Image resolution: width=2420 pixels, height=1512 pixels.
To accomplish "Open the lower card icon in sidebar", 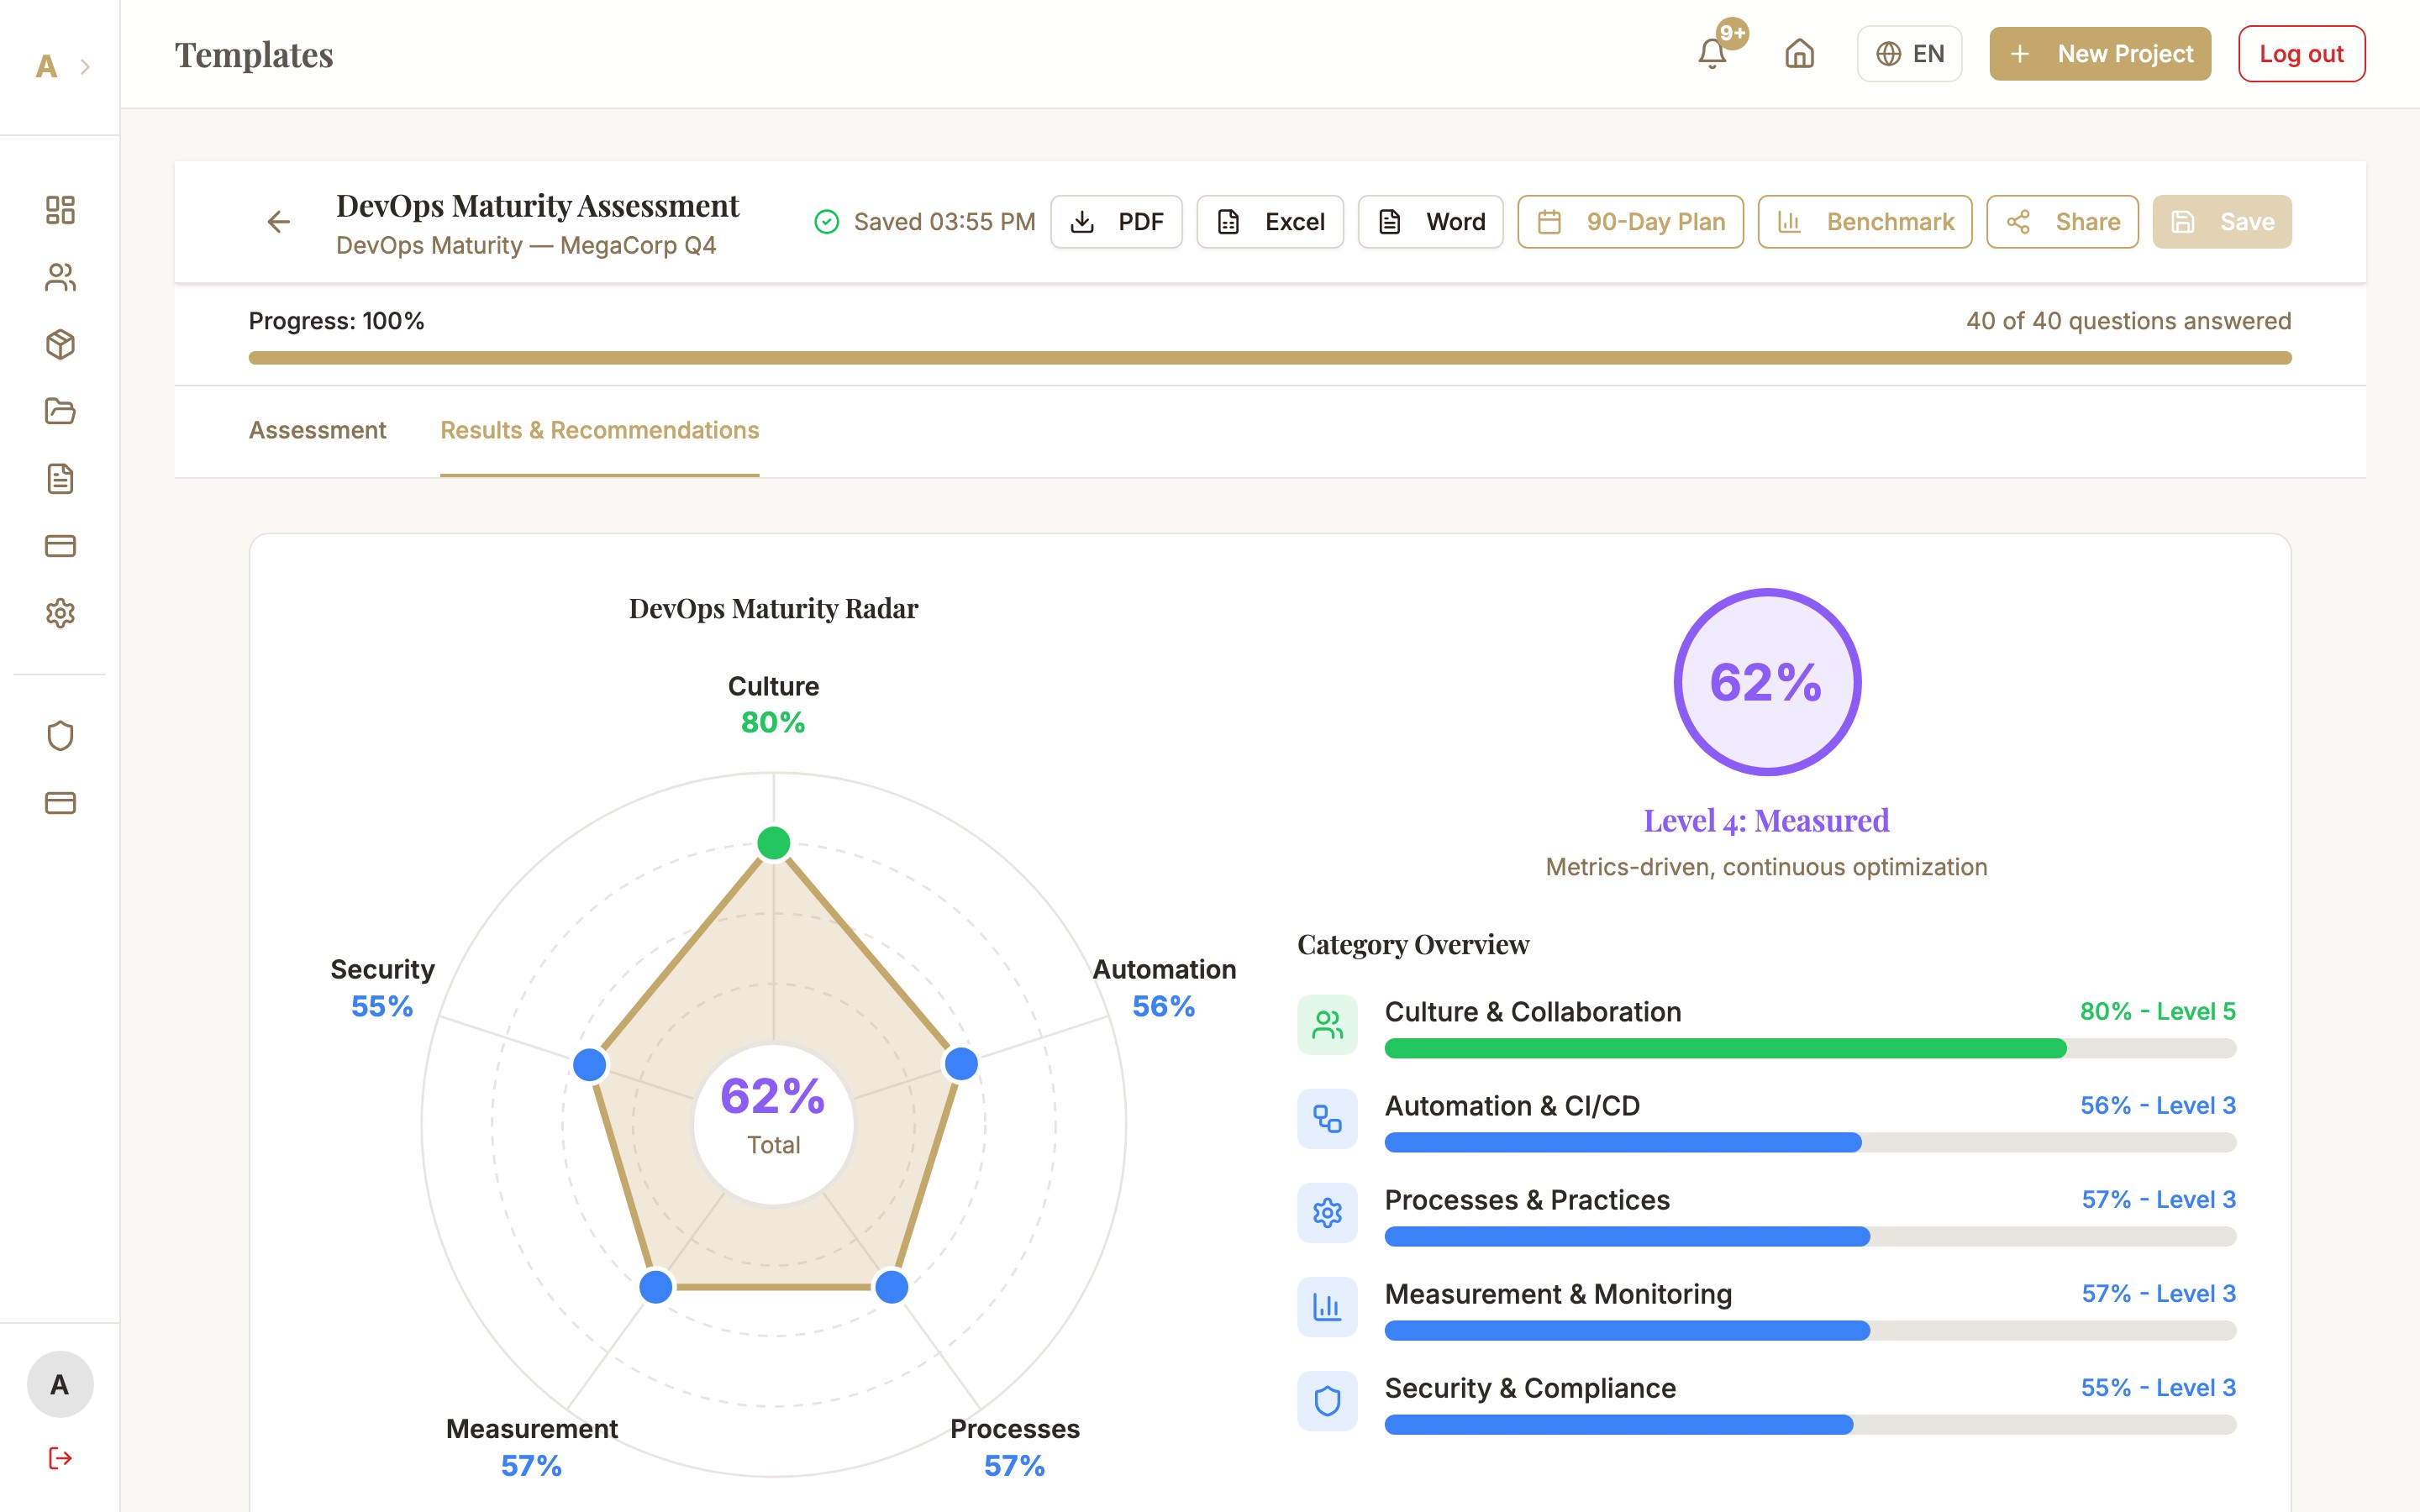I will click(60, 803).
